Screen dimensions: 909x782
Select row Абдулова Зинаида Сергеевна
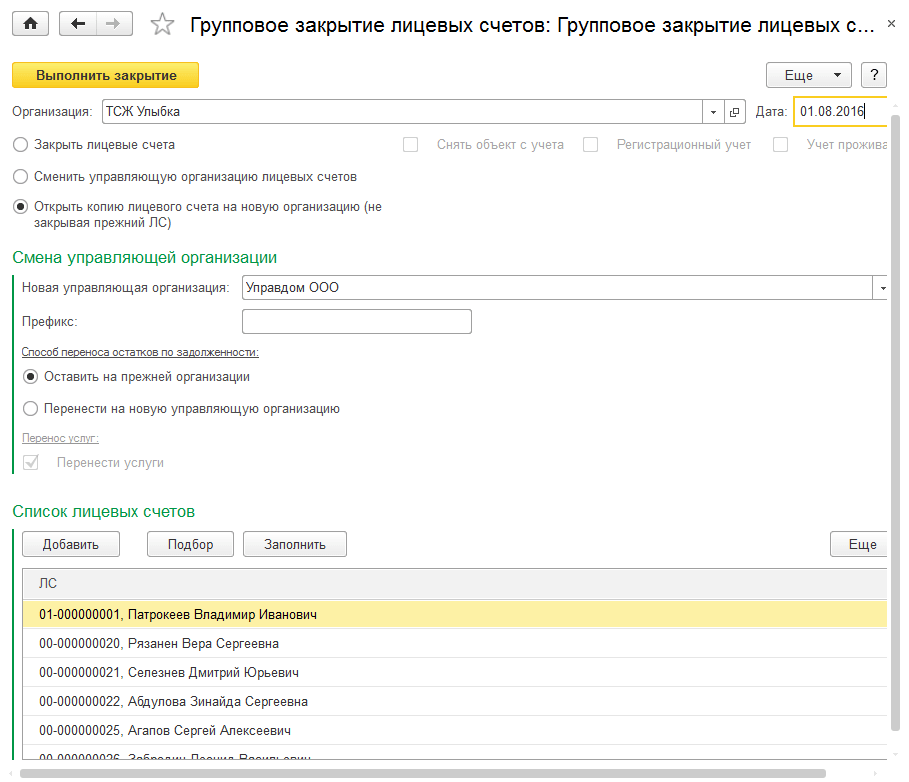click(x=454, y=702)
